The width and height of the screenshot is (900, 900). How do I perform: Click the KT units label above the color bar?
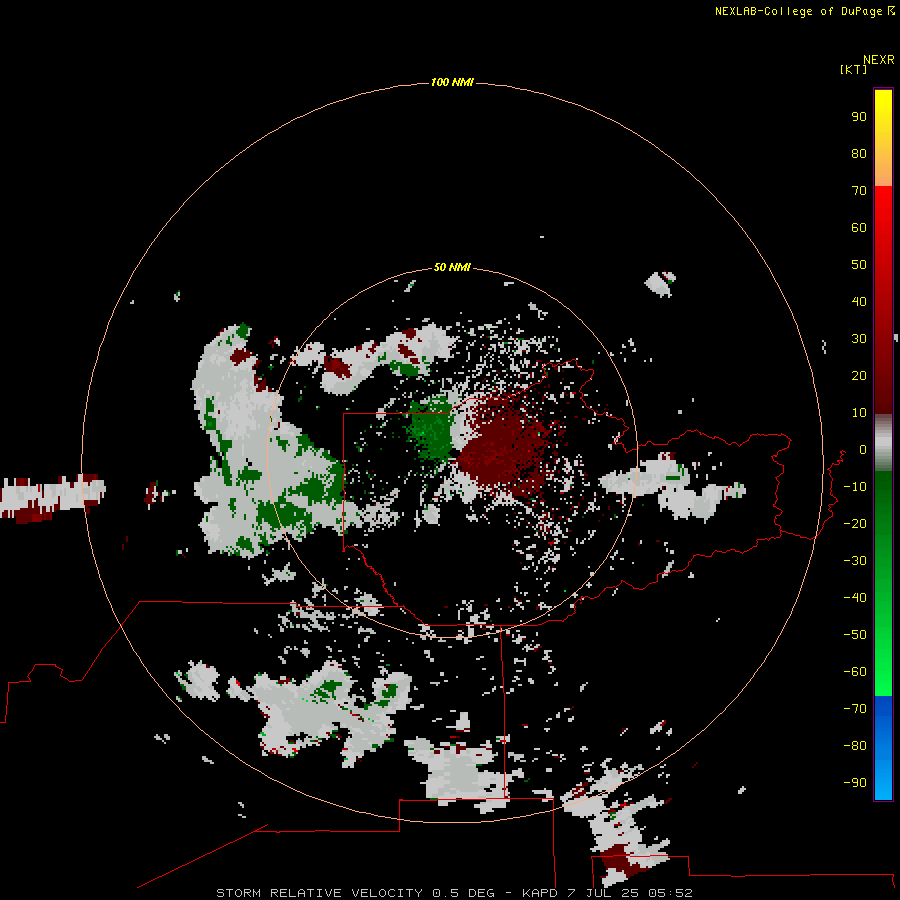[x=854, y=69]
